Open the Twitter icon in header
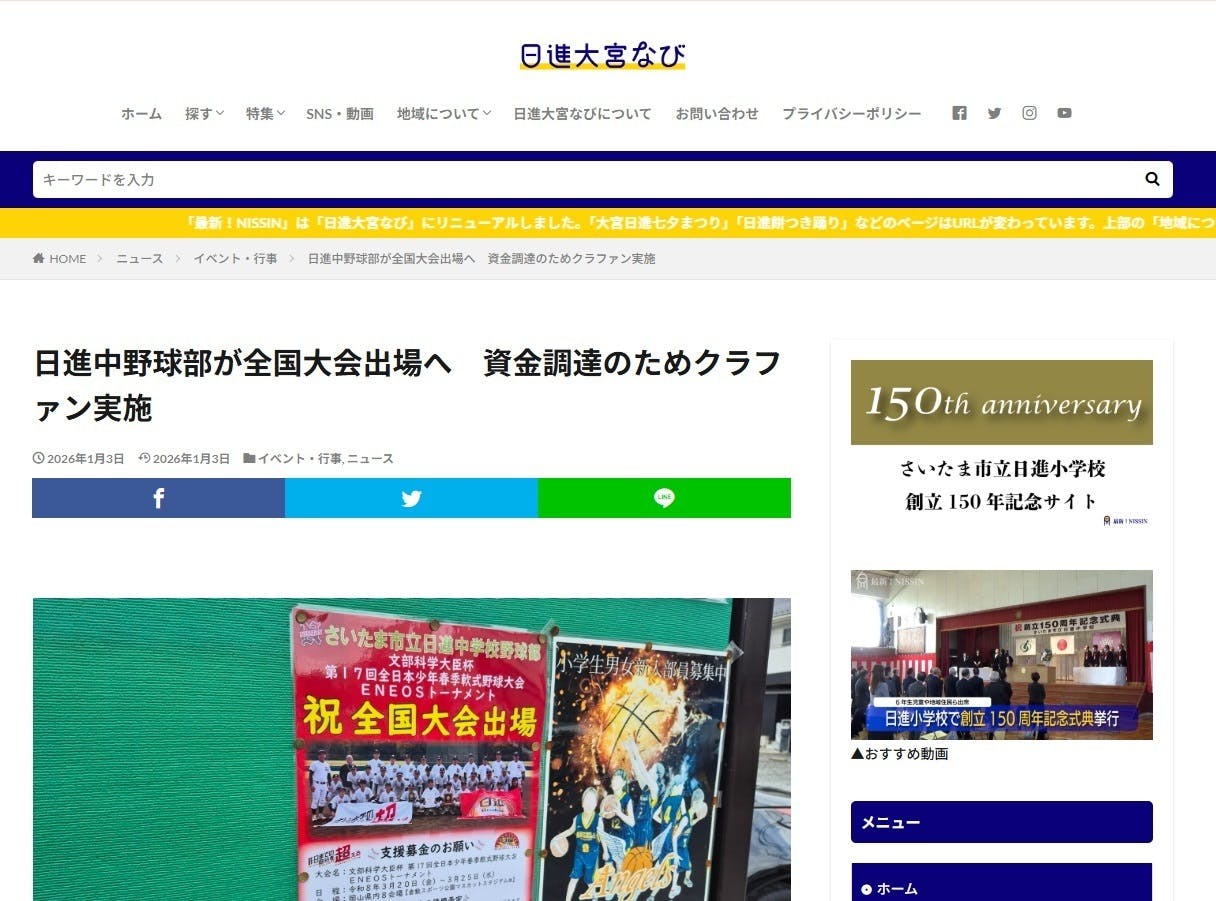 click(994, 113)
